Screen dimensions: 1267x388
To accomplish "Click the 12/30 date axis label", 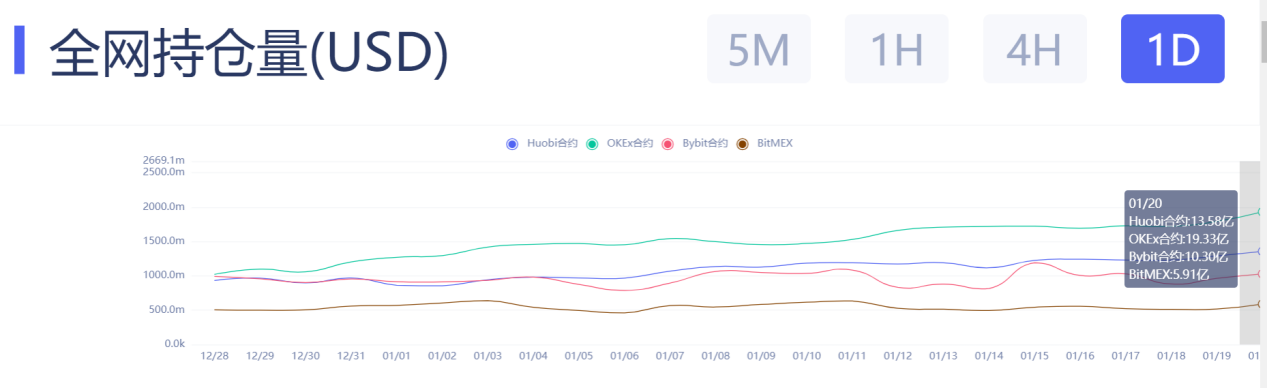I will coord(306,356).
